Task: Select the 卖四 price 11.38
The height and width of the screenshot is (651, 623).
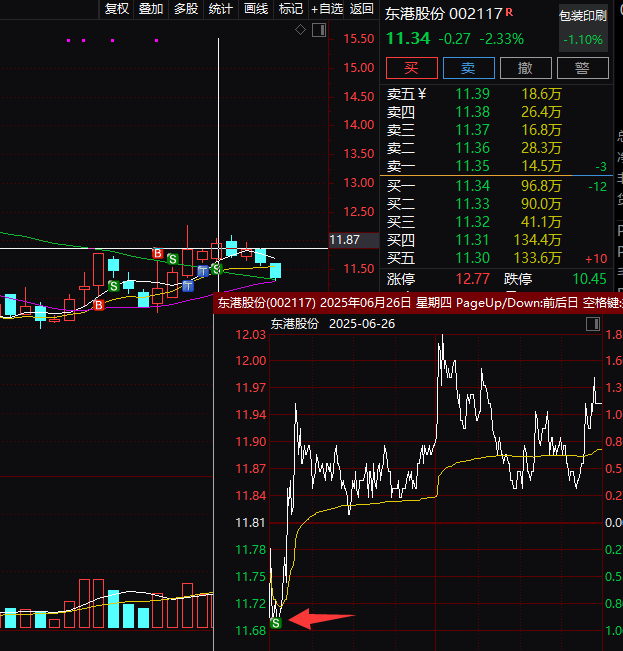Action: [473, 112]
